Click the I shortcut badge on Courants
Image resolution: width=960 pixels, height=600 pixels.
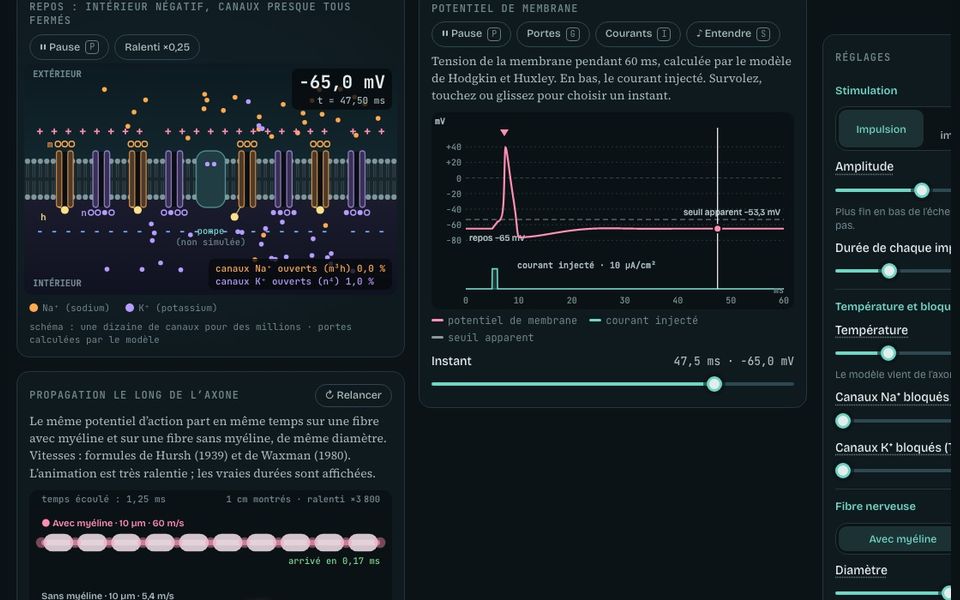664,34
